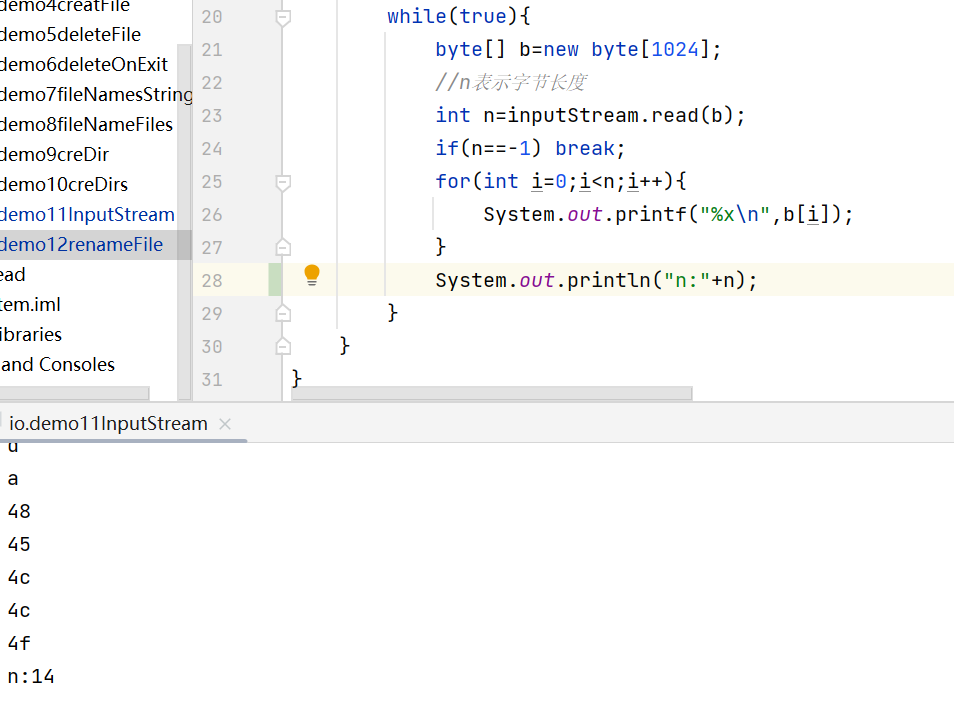Click the 'printf' call on line 26
The height and width of the screenshot is (725, 954).
(x=650, y=214)
